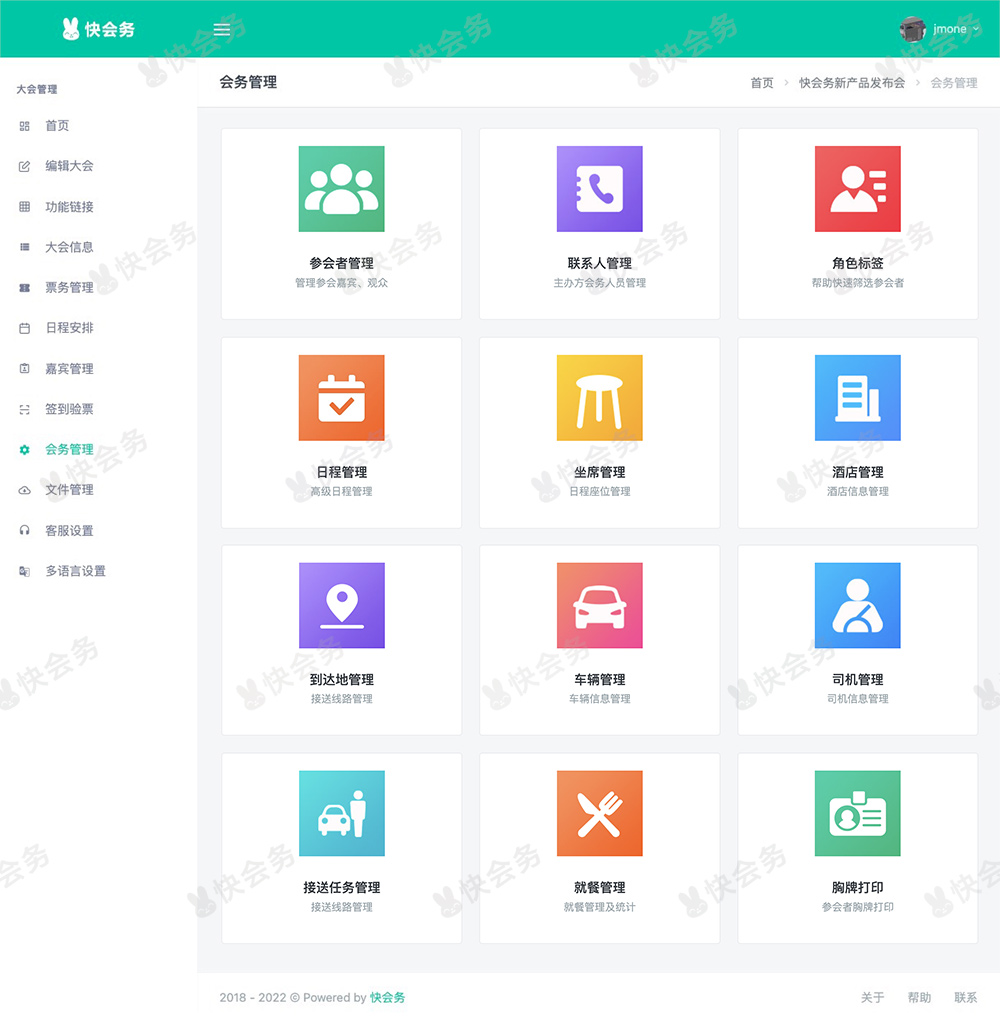Viewport: 1000px width, 1028px height.
Task: Open 签到验票 from the sidebar menu
Action: pos(66,408)
